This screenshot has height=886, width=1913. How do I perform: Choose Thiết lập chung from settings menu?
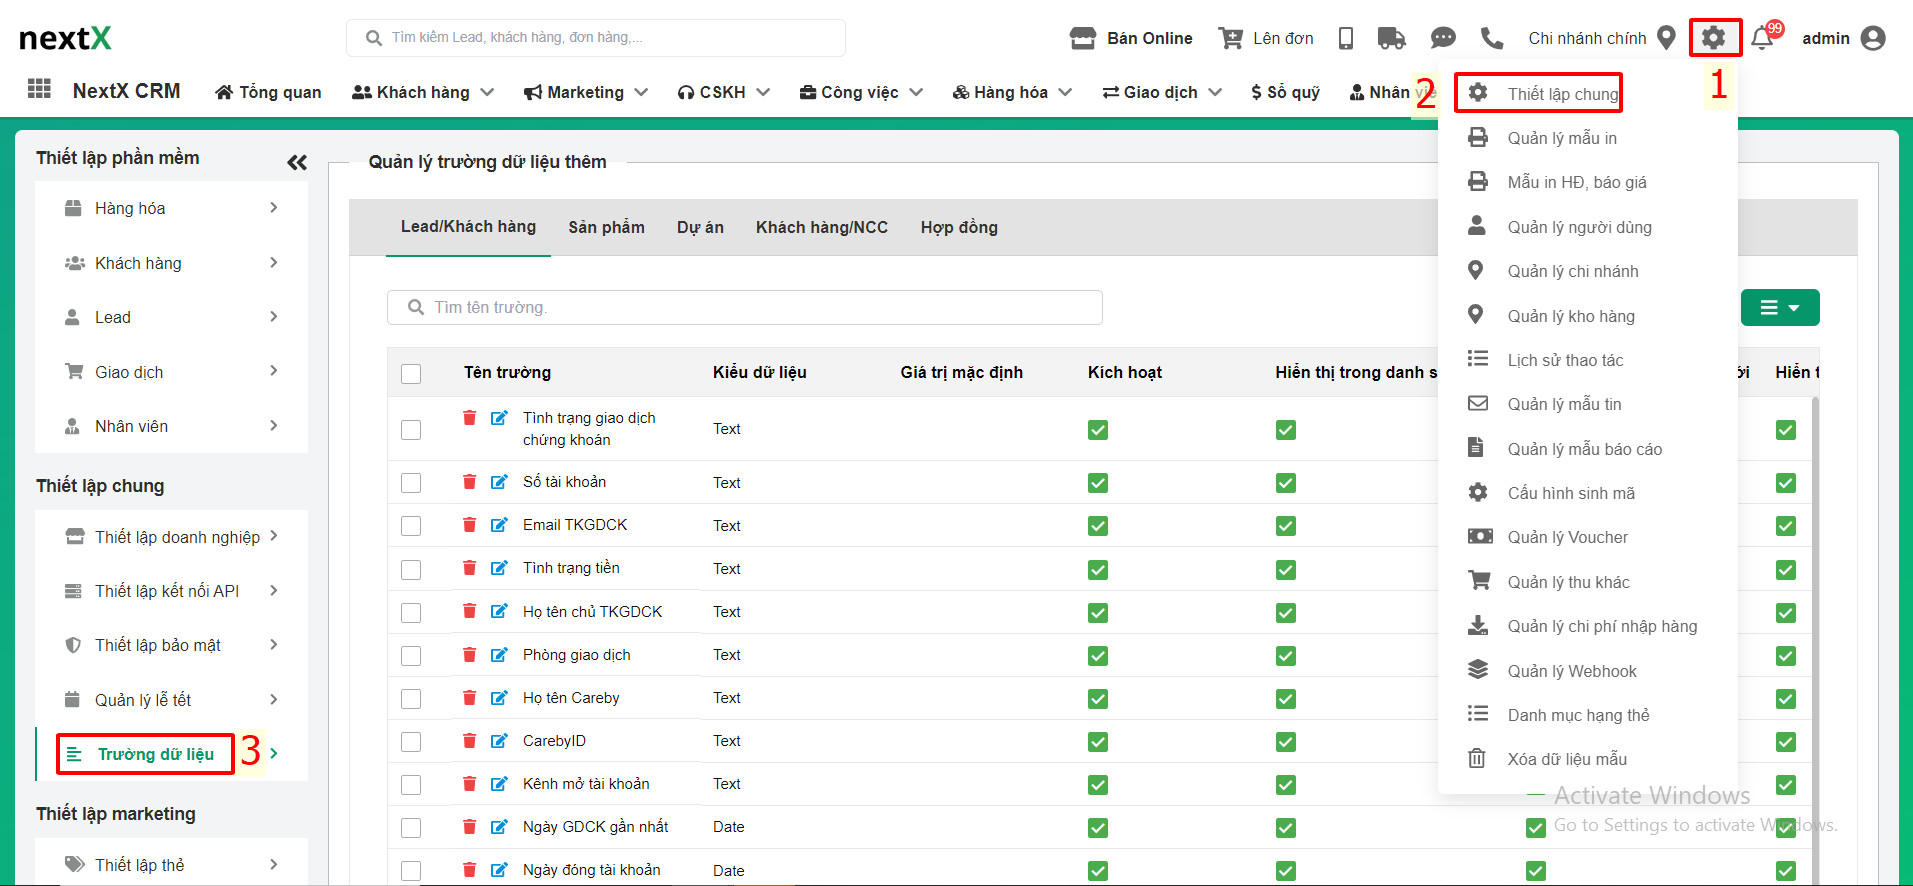(1563, 94)
